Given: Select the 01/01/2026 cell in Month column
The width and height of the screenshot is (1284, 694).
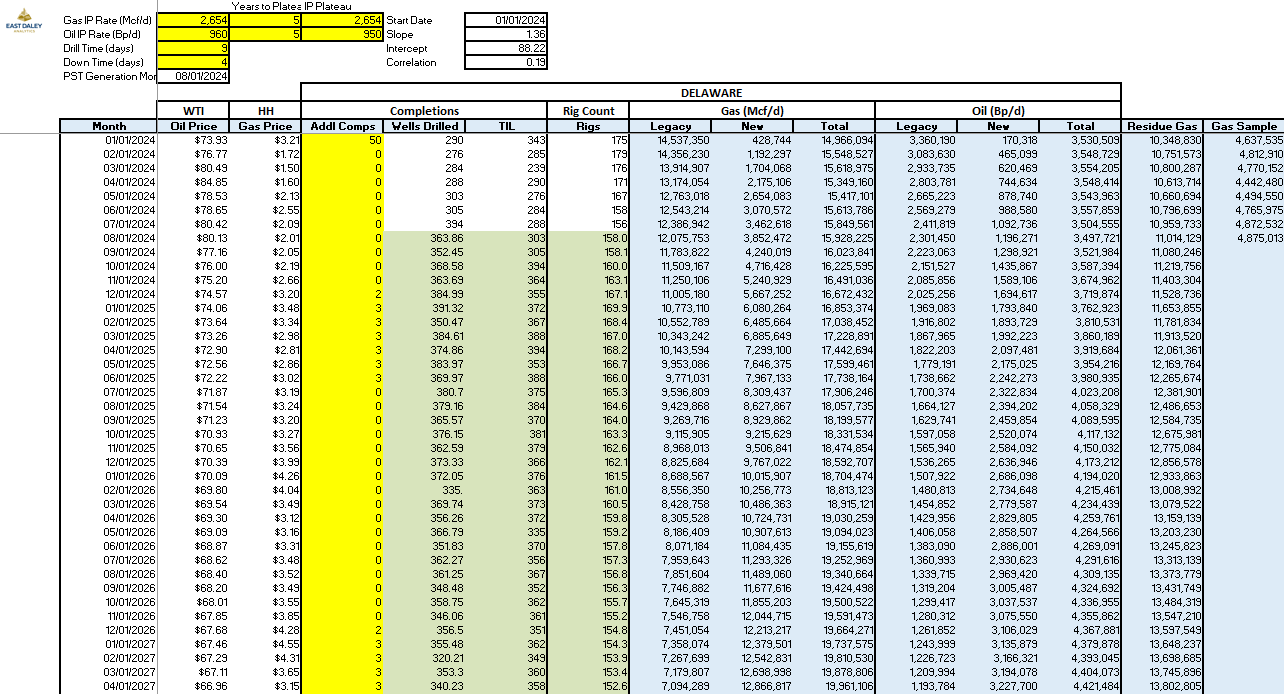Looking at the screenshot, I should (x=109, y=476).
